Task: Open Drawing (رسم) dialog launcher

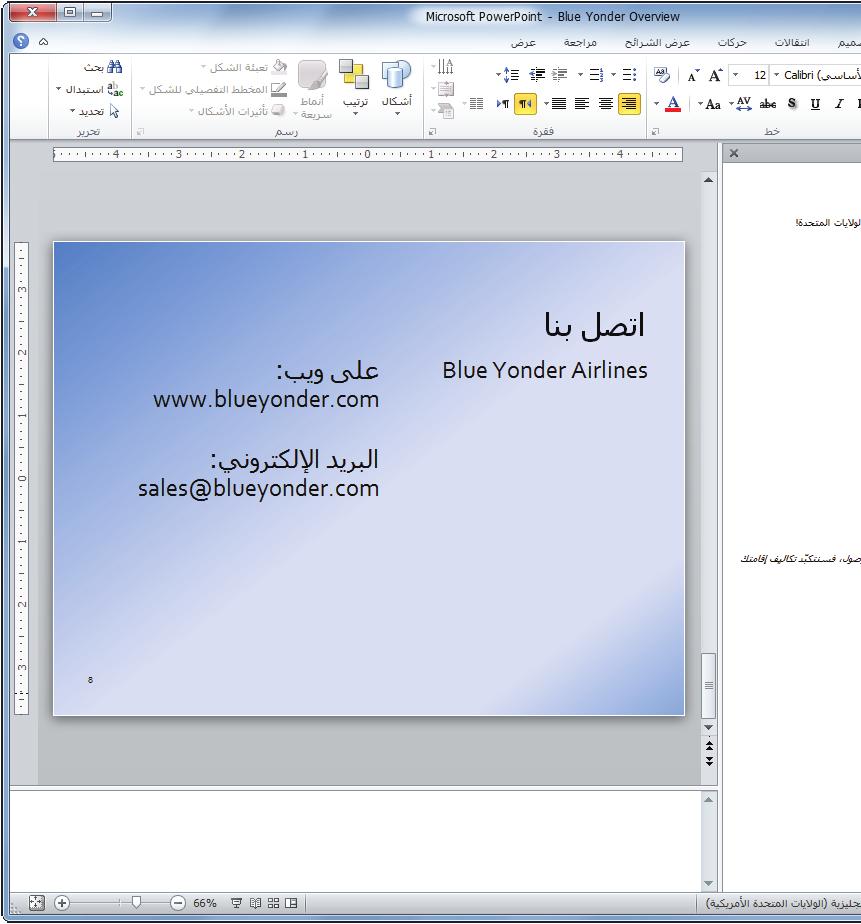Action: 140,132
